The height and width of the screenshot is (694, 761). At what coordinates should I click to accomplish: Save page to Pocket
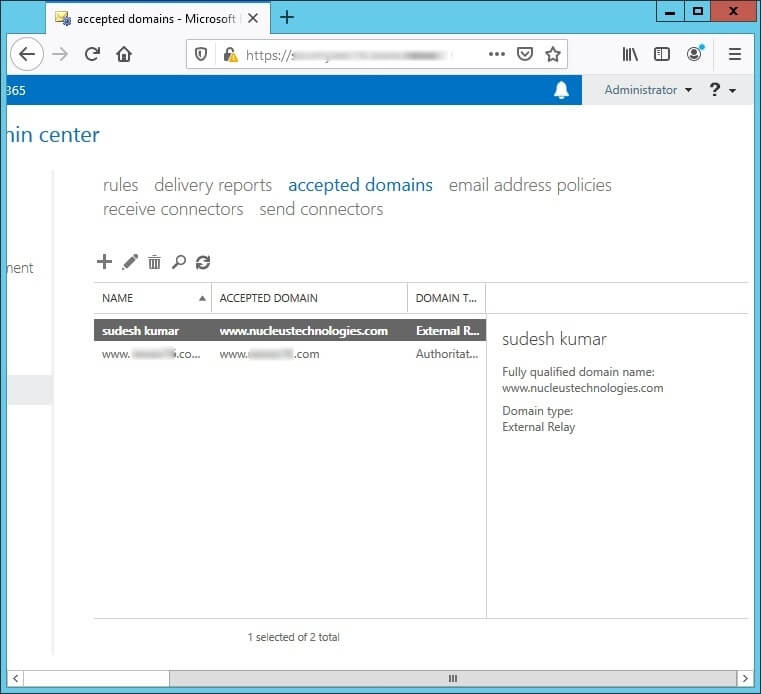click(525, 54)
